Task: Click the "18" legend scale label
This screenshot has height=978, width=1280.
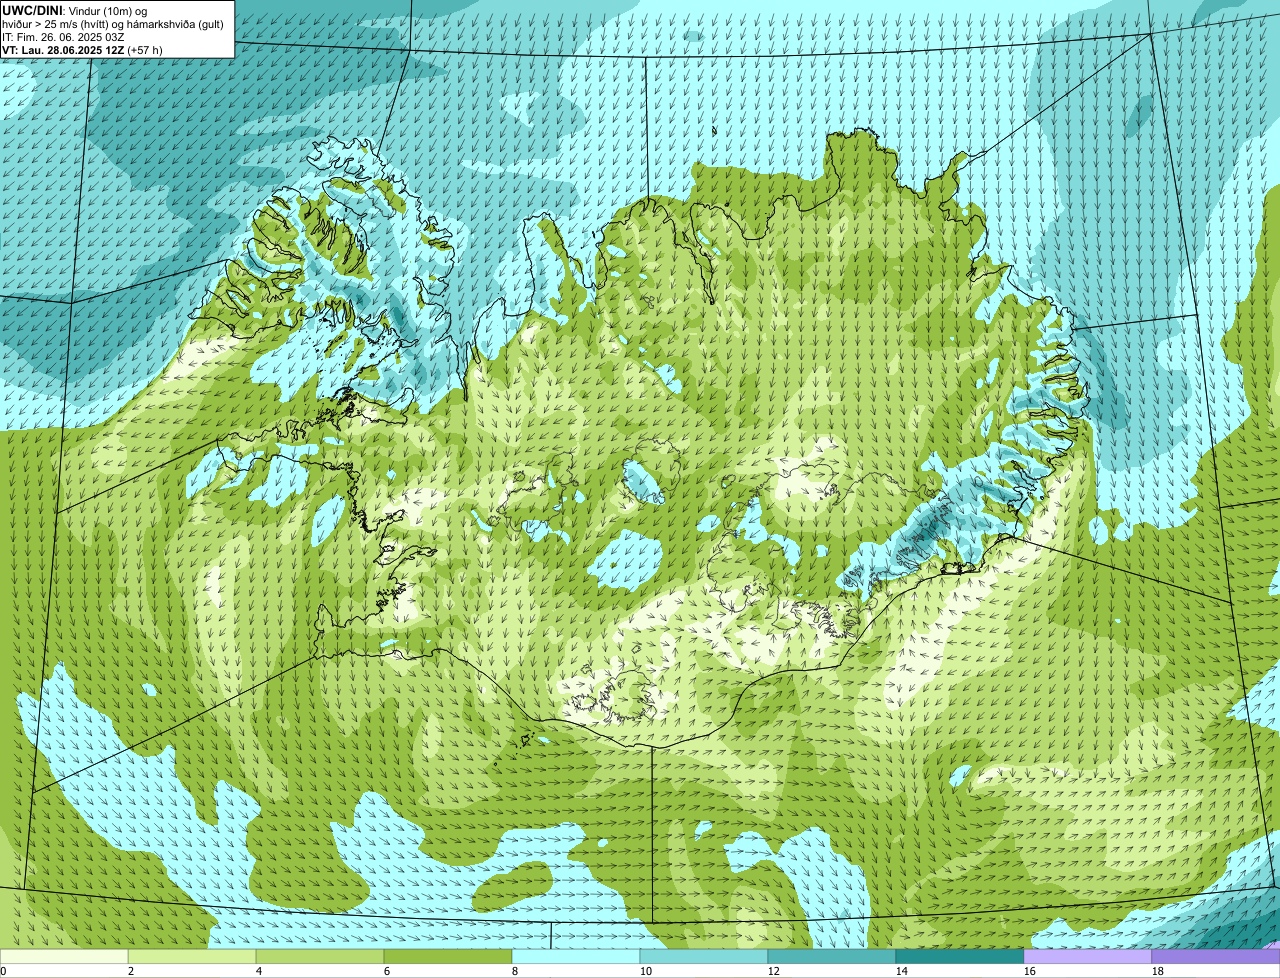Action: click(1158, 971)
